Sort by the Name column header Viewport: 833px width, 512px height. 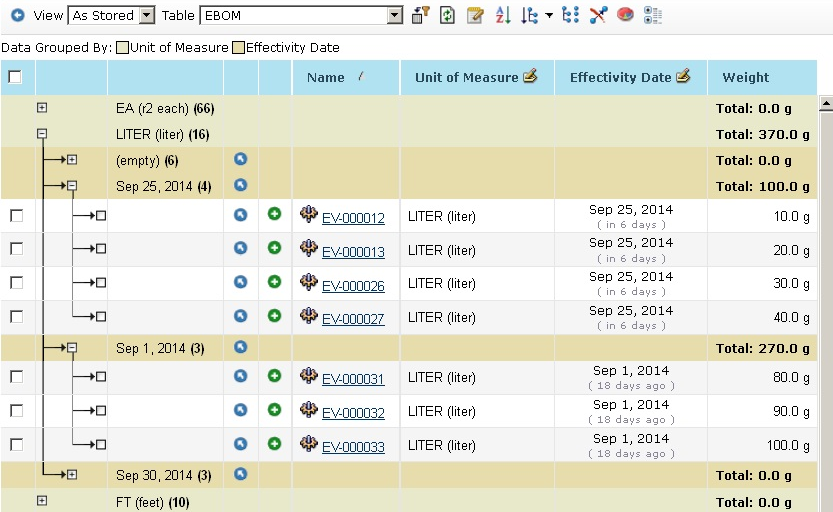click(x=326, y=77)
